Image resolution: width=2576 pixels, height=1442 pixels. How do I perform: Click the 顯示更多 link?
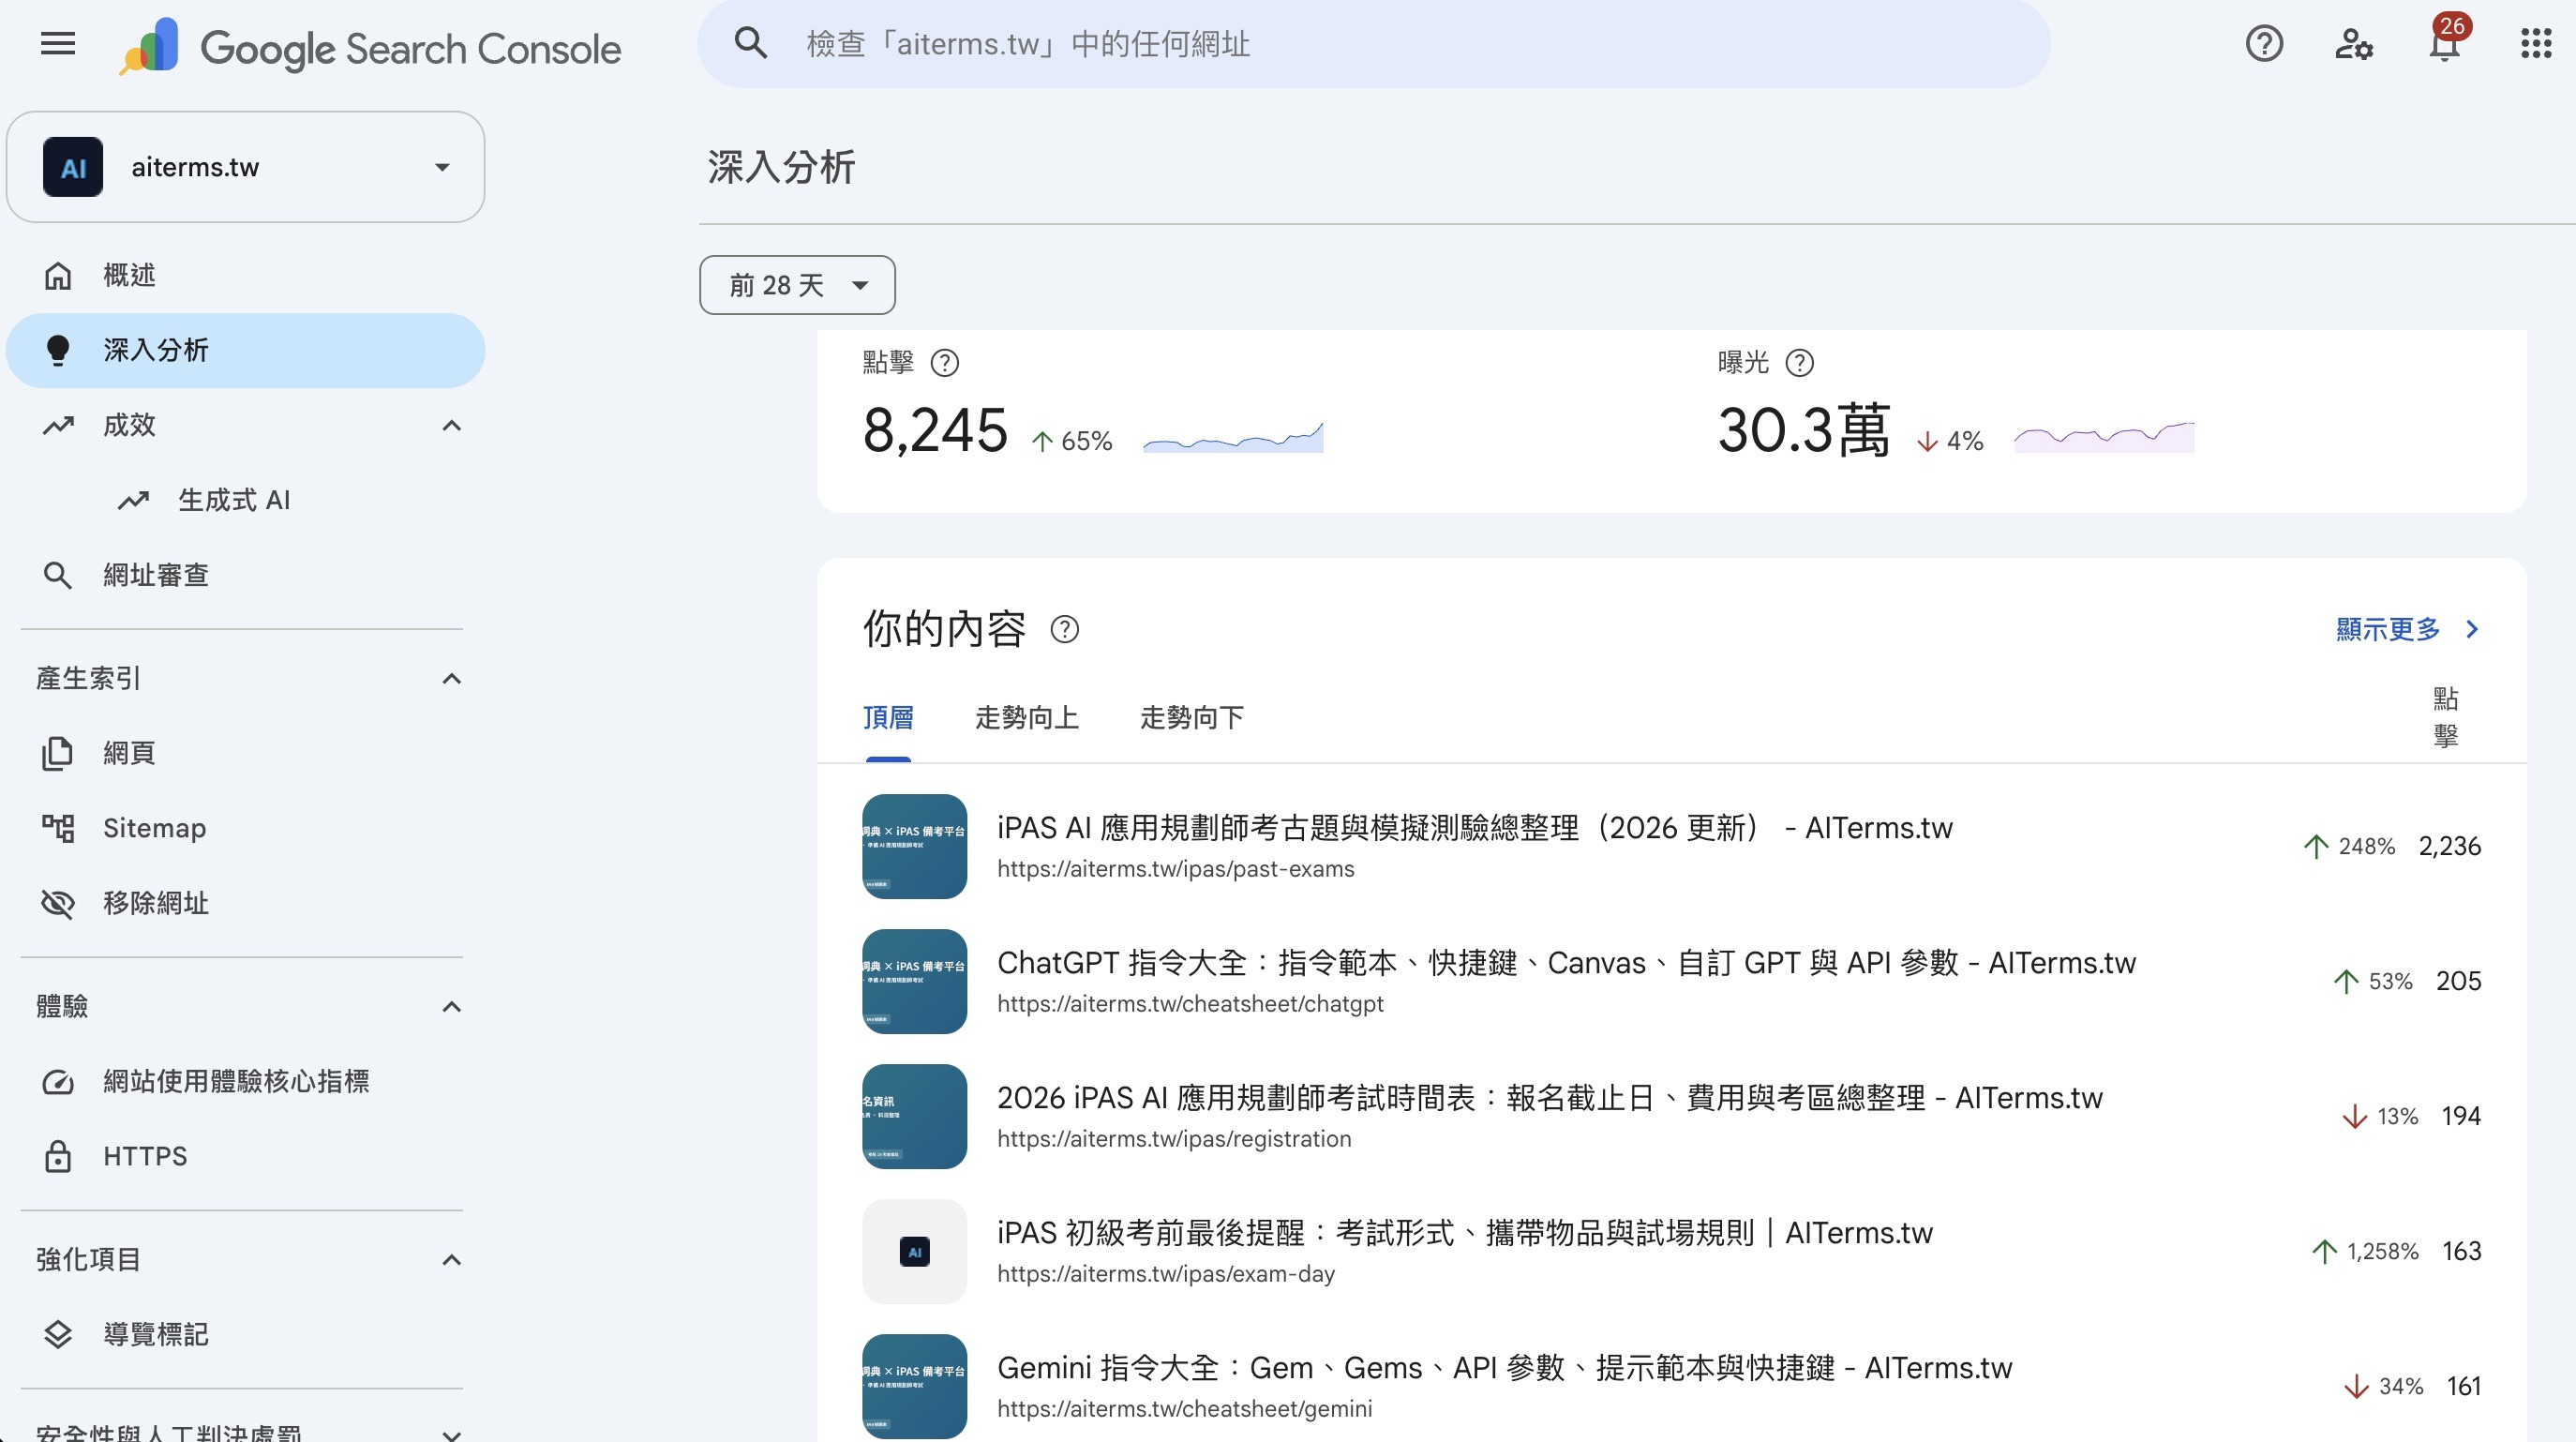click(x=2388, y=629)
